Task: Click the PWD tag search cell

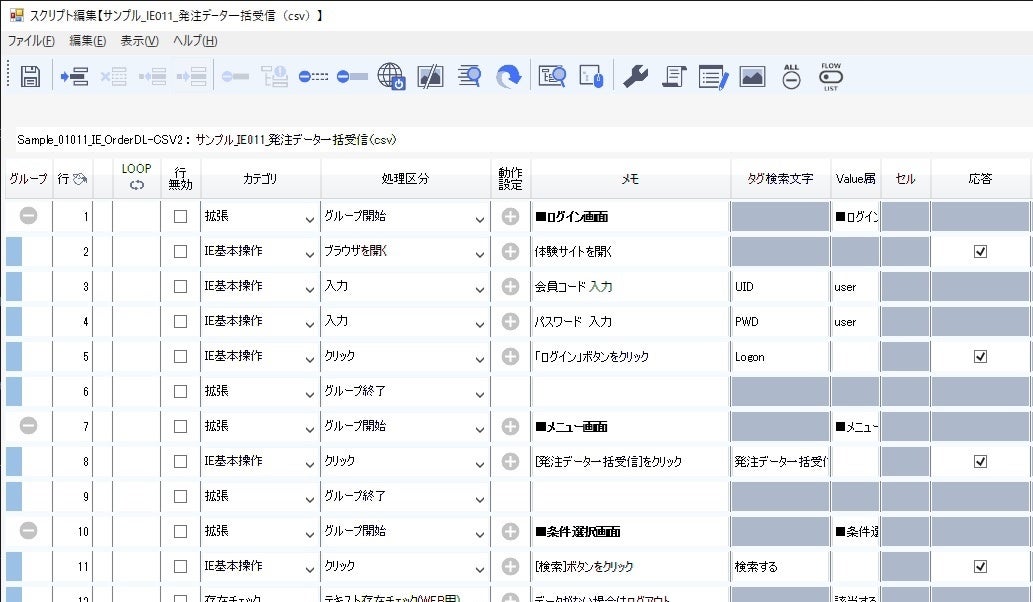Action: [780, 321]
